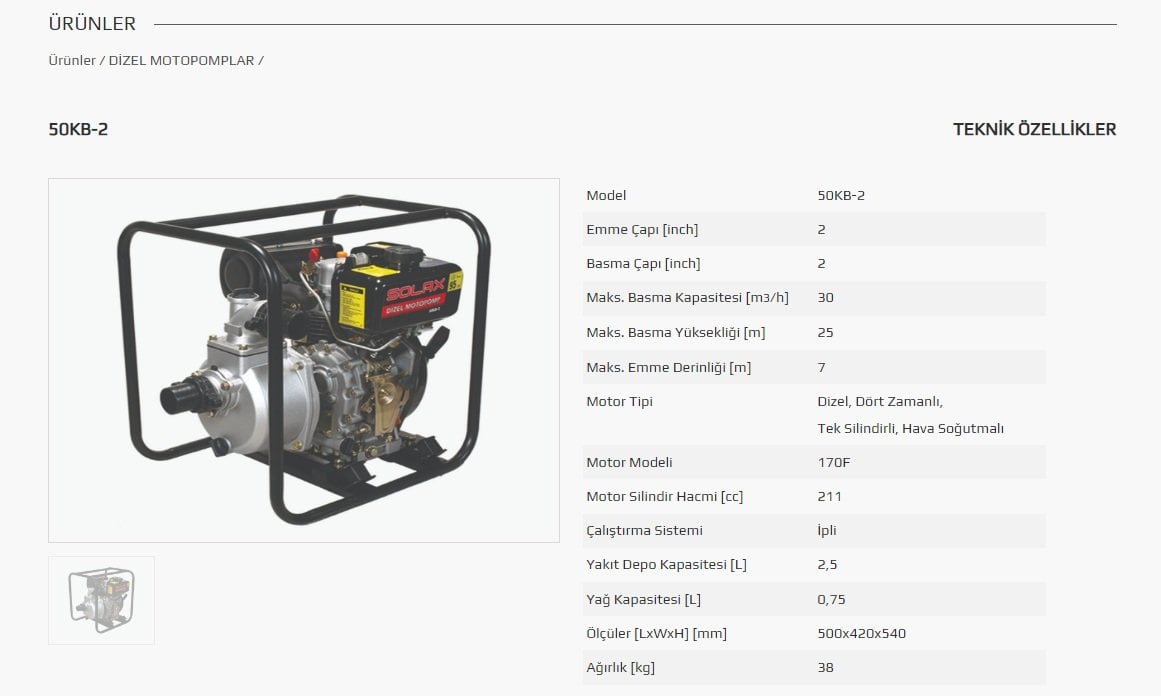This screenshot has height=696, width=1161.
Task: Click the 'Yakıt Depo Kapasitesi [L]' label
Action: coord(666,564)
